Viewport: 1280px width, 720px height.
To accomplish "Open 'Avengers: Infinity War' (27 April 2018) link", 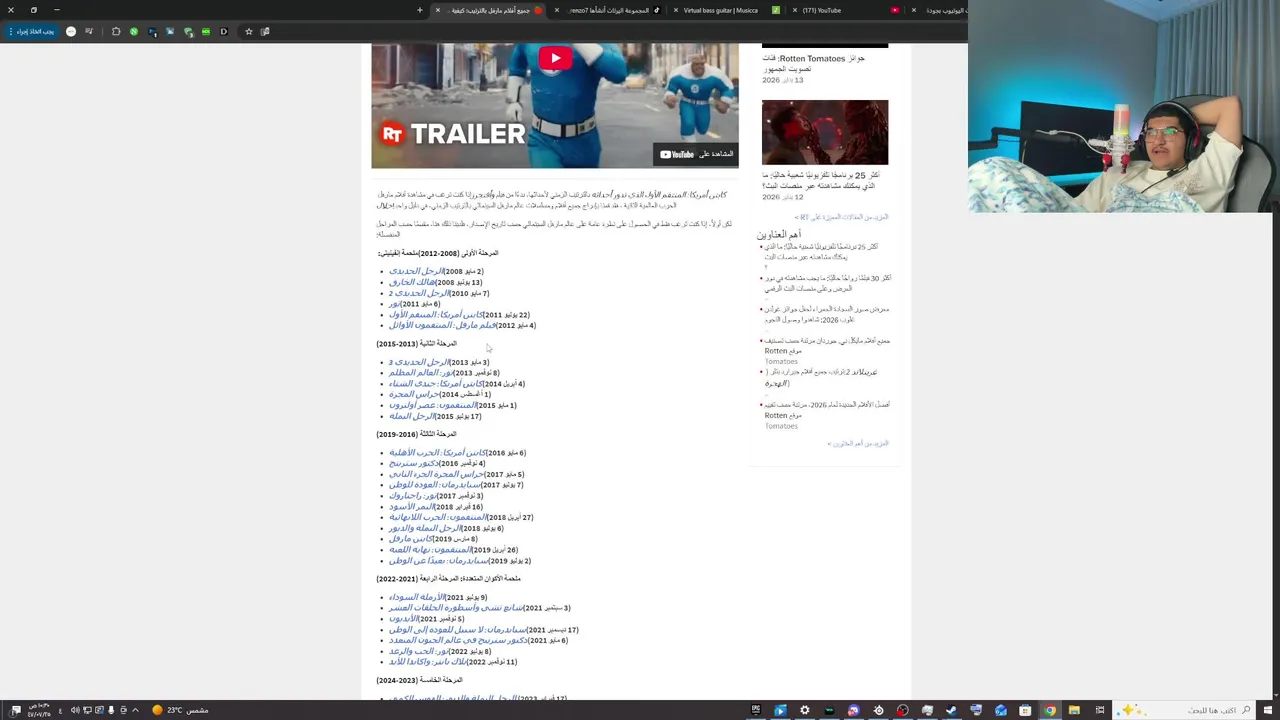I will [437, 517].
